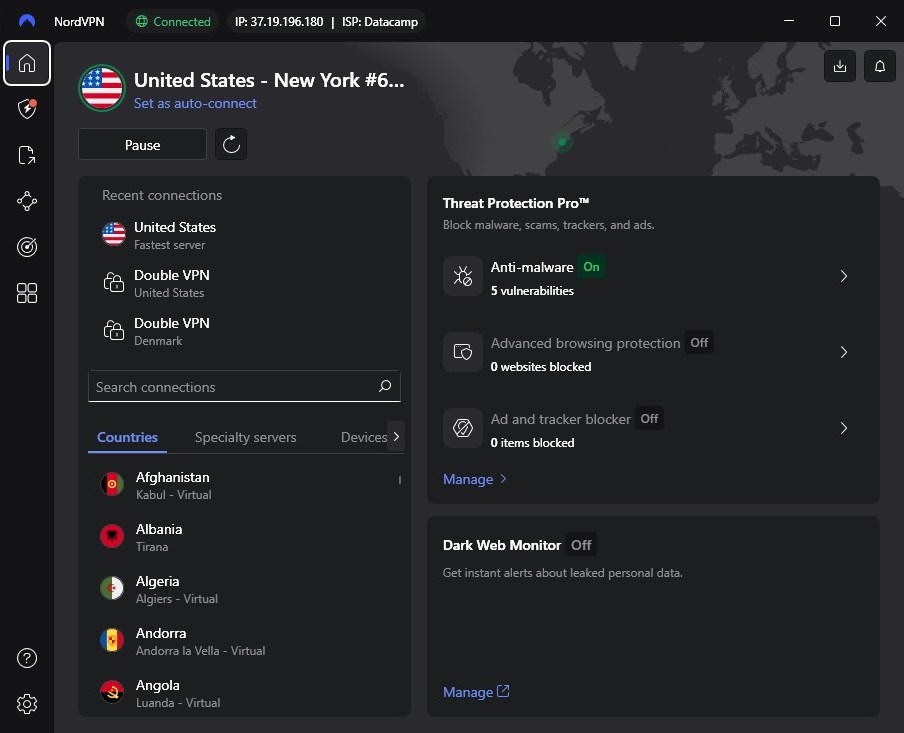Click the Albania flag icon

click(x=112, y=536)
